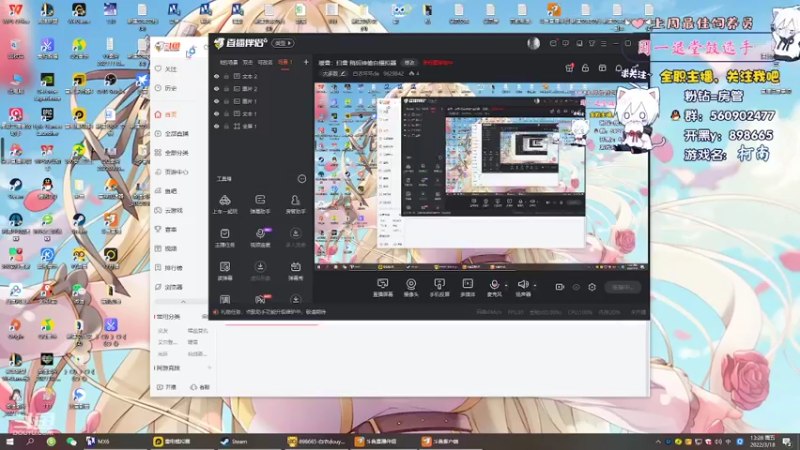Show hidden system tray icons
The height and width of the screenshot is (450, 800).
tap(658, 441)
